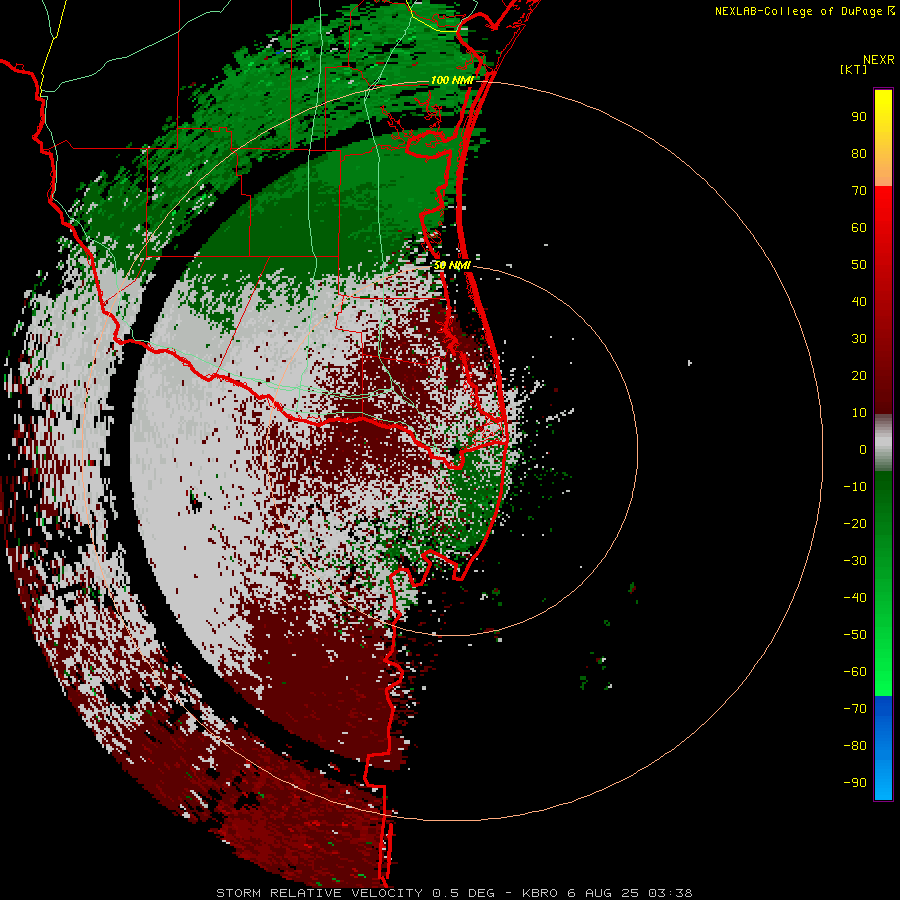The width and height of the screenshot is (900, 900).
Task: Click the -40 value on the velocity scale
Action: pyautogui.click(x=855, y=598)
